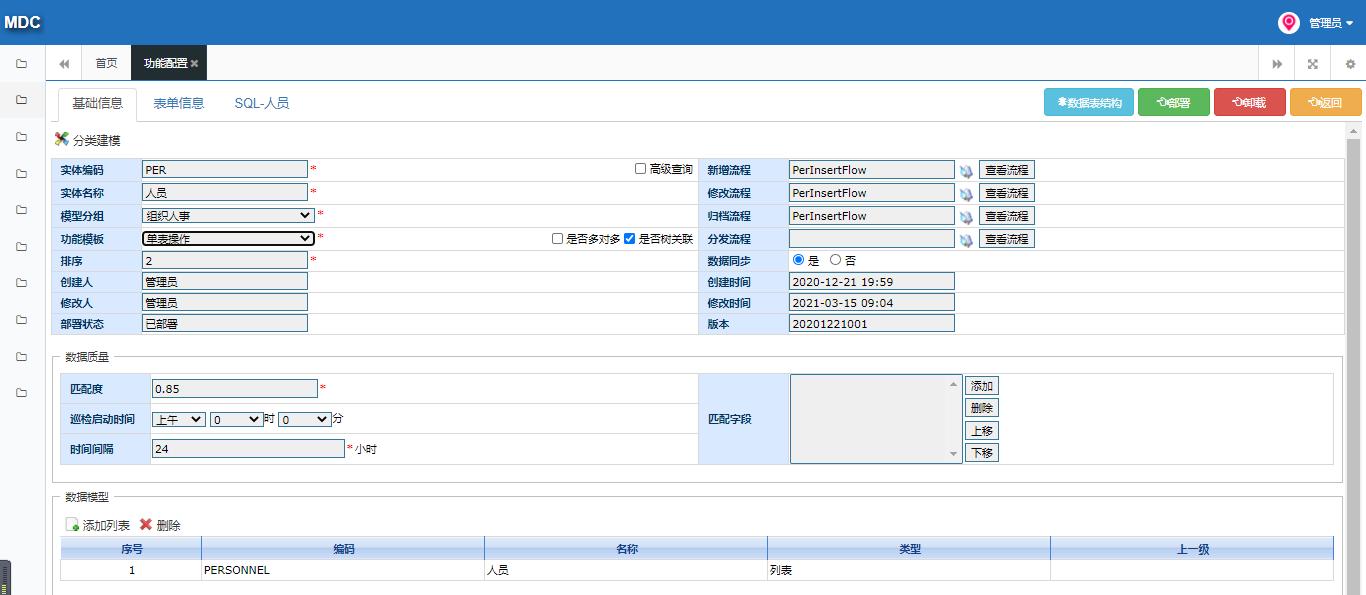The image size is (1366, 595).
Task: Focus the 匹配度 input showing 0.85
Action: click(x=235, y=388)
